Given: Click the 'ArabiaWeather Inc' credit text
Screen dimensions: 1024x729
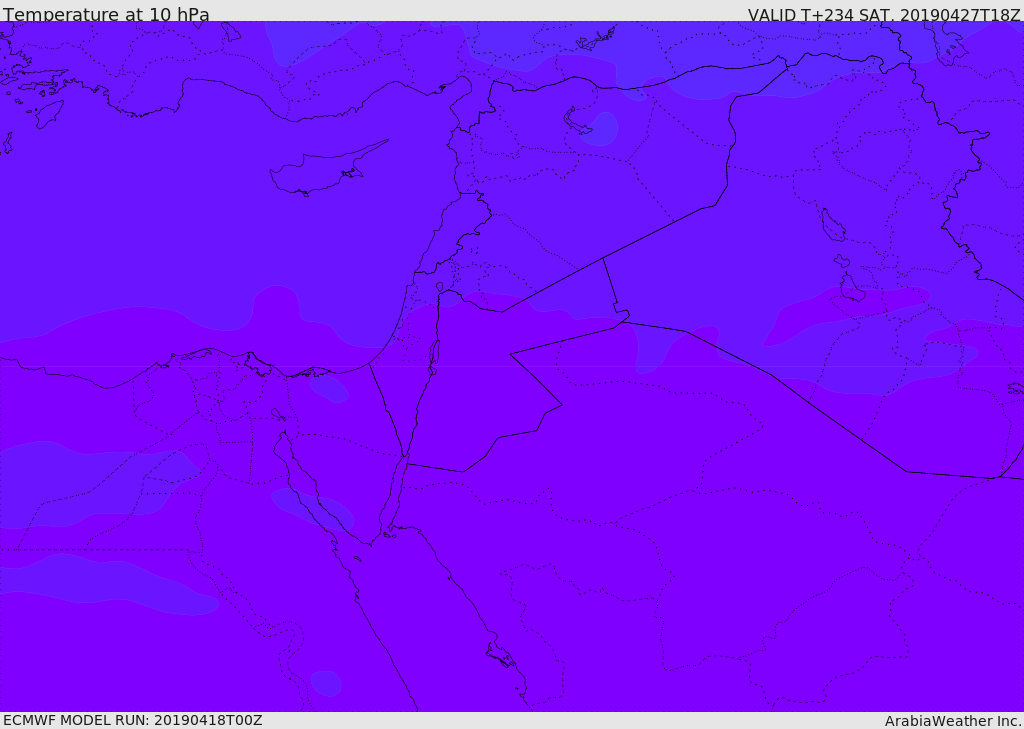Looking at the screenshot, I should pyautogui.click(x=953, y=721).
